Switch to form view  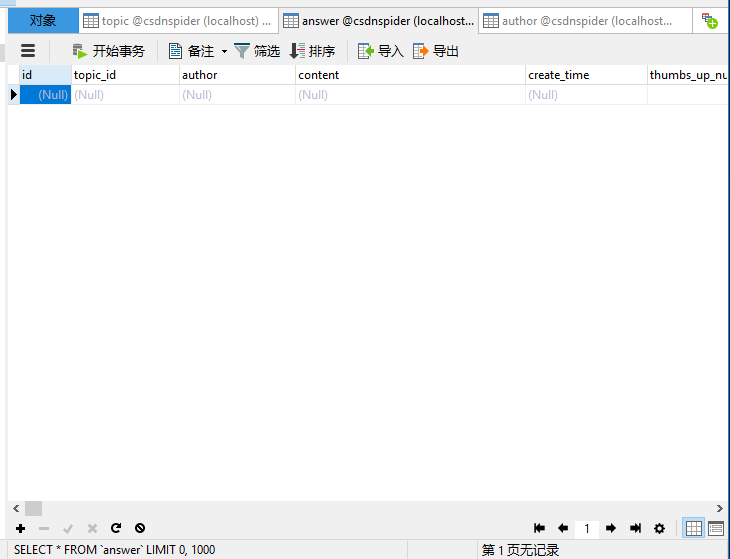tap(716, 528)
